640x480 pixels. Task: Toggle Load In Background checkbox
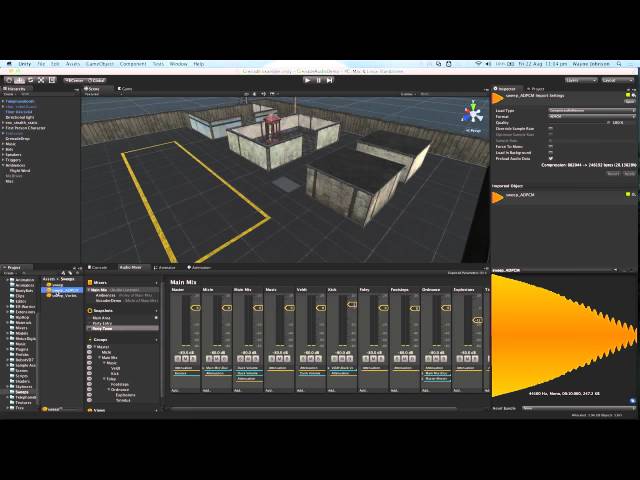551,153
